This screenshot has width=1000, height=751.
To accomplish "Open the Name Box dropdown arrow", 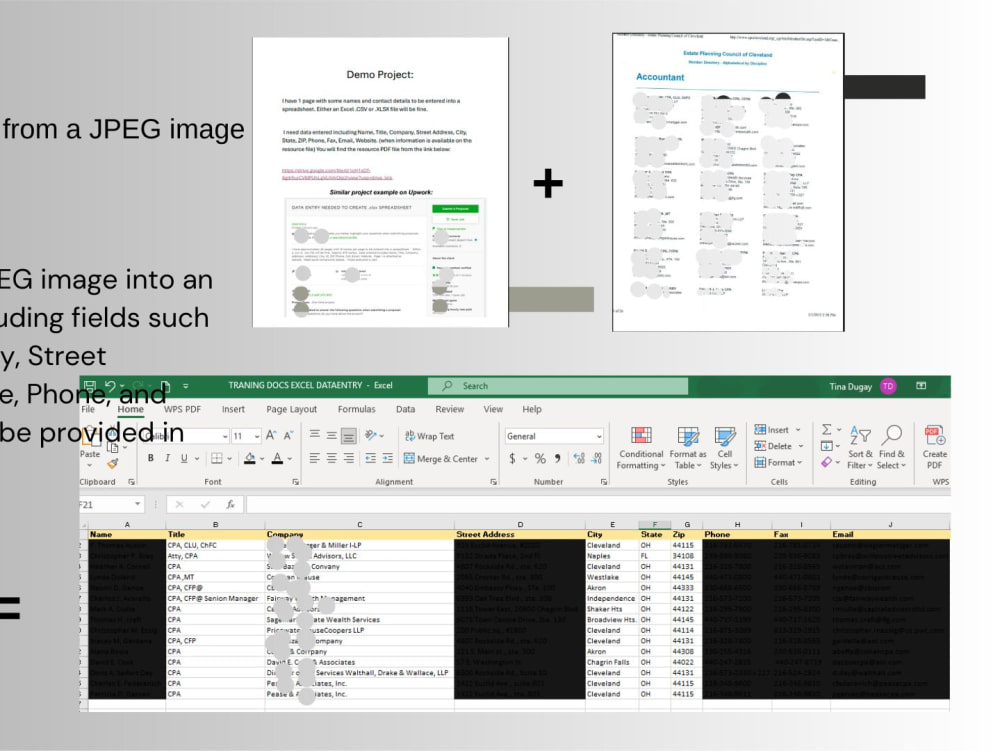I will point(137,504).
